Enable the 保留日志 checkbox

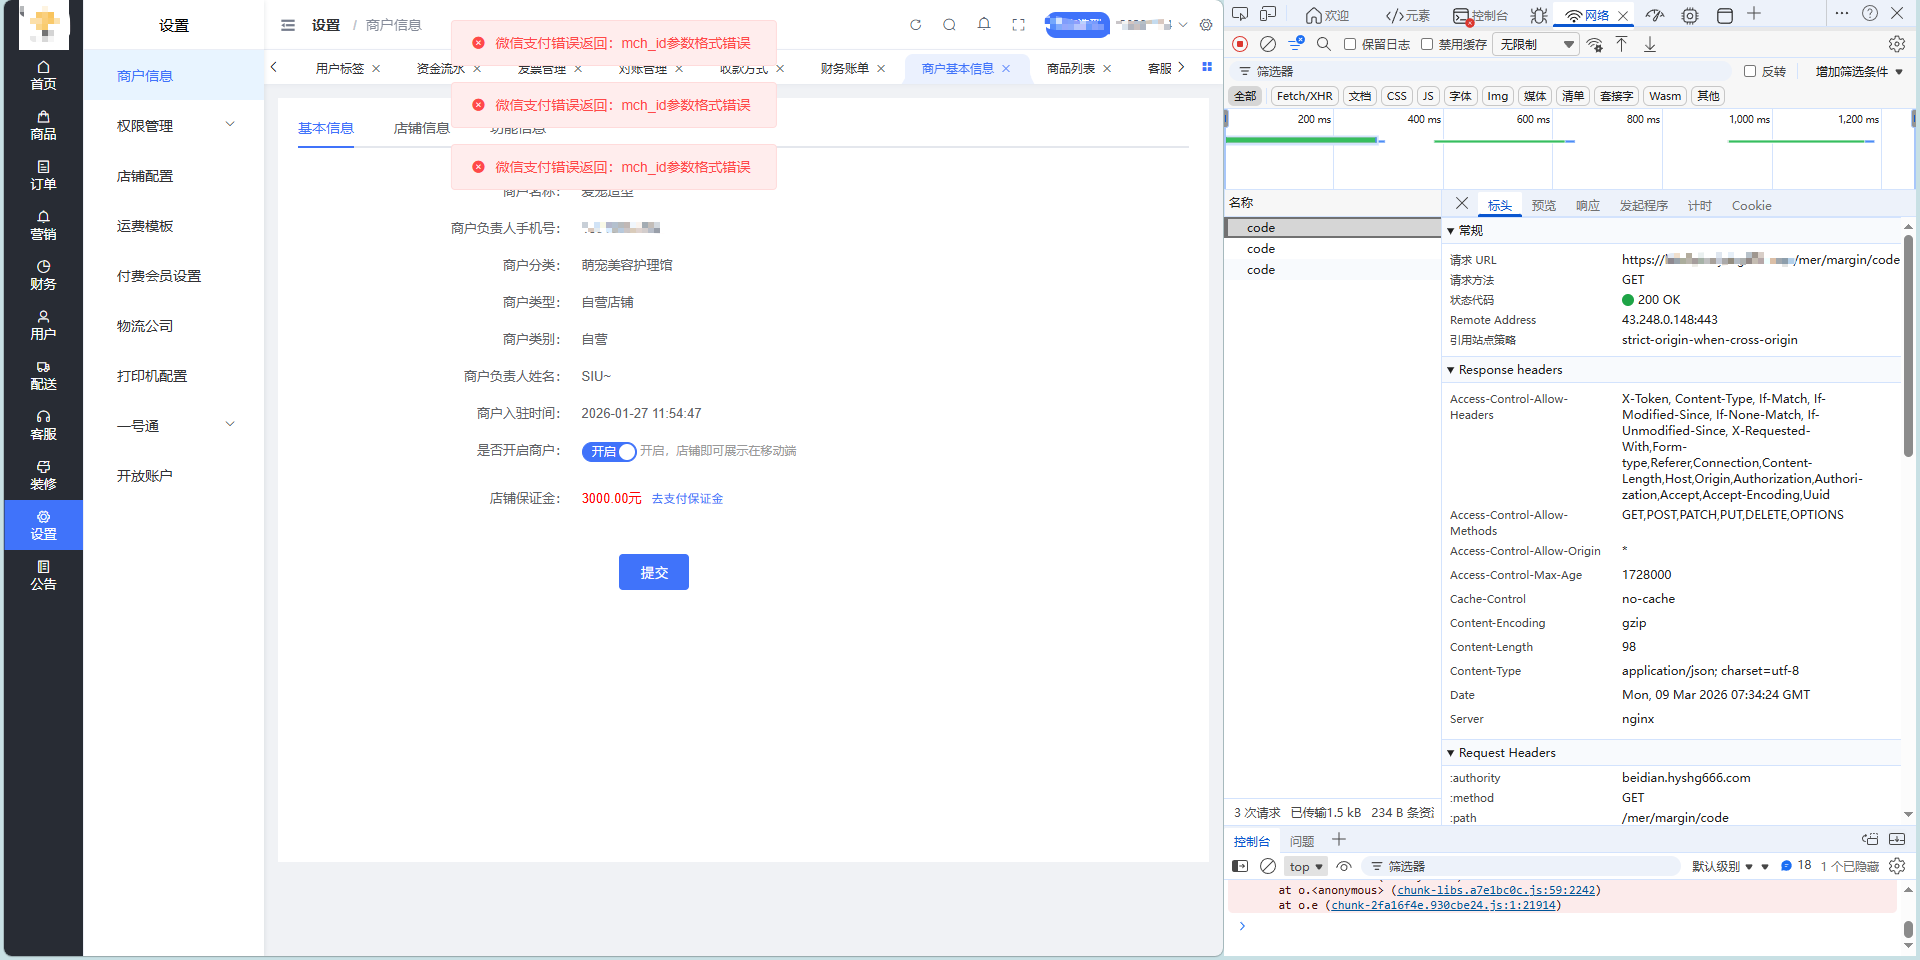pyautogui.click(x=1350, y=44)
